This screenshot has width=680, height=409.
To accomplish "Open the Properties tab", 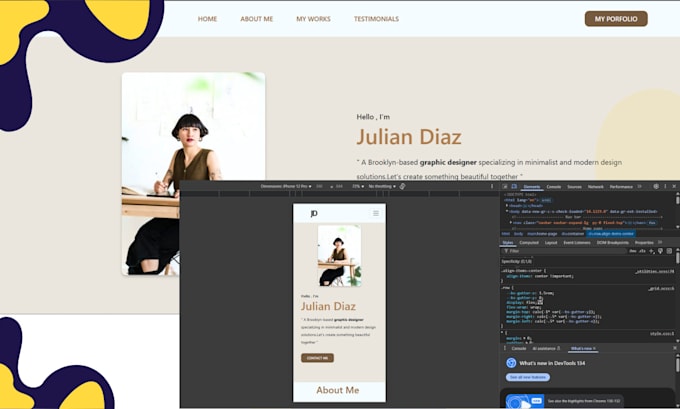I will coord(644,242).
